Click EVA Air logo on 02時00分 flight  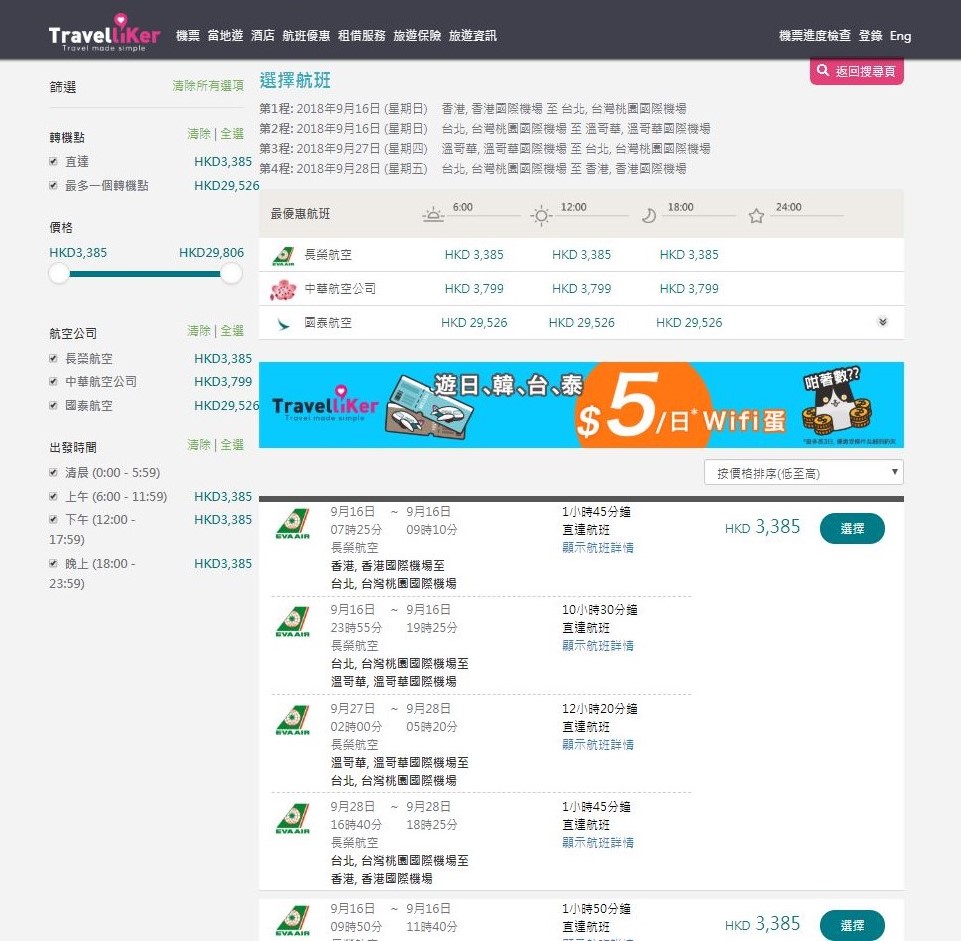coord(293,722)
